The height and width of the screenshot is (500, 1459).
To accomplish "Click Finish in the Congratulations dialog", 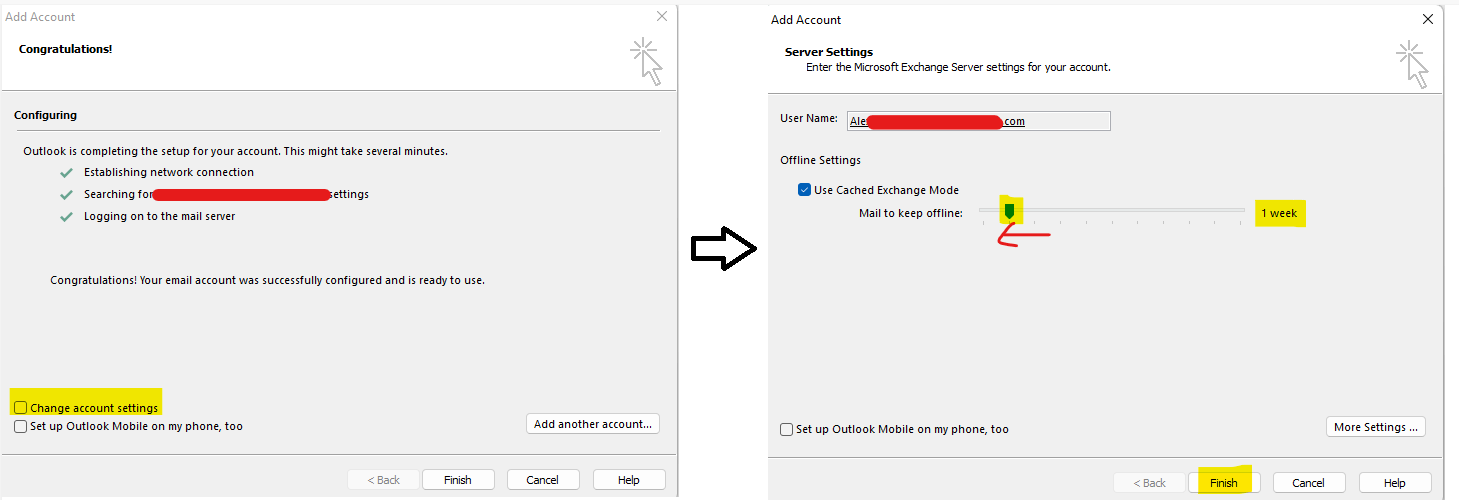I will [x=458, y=480].
